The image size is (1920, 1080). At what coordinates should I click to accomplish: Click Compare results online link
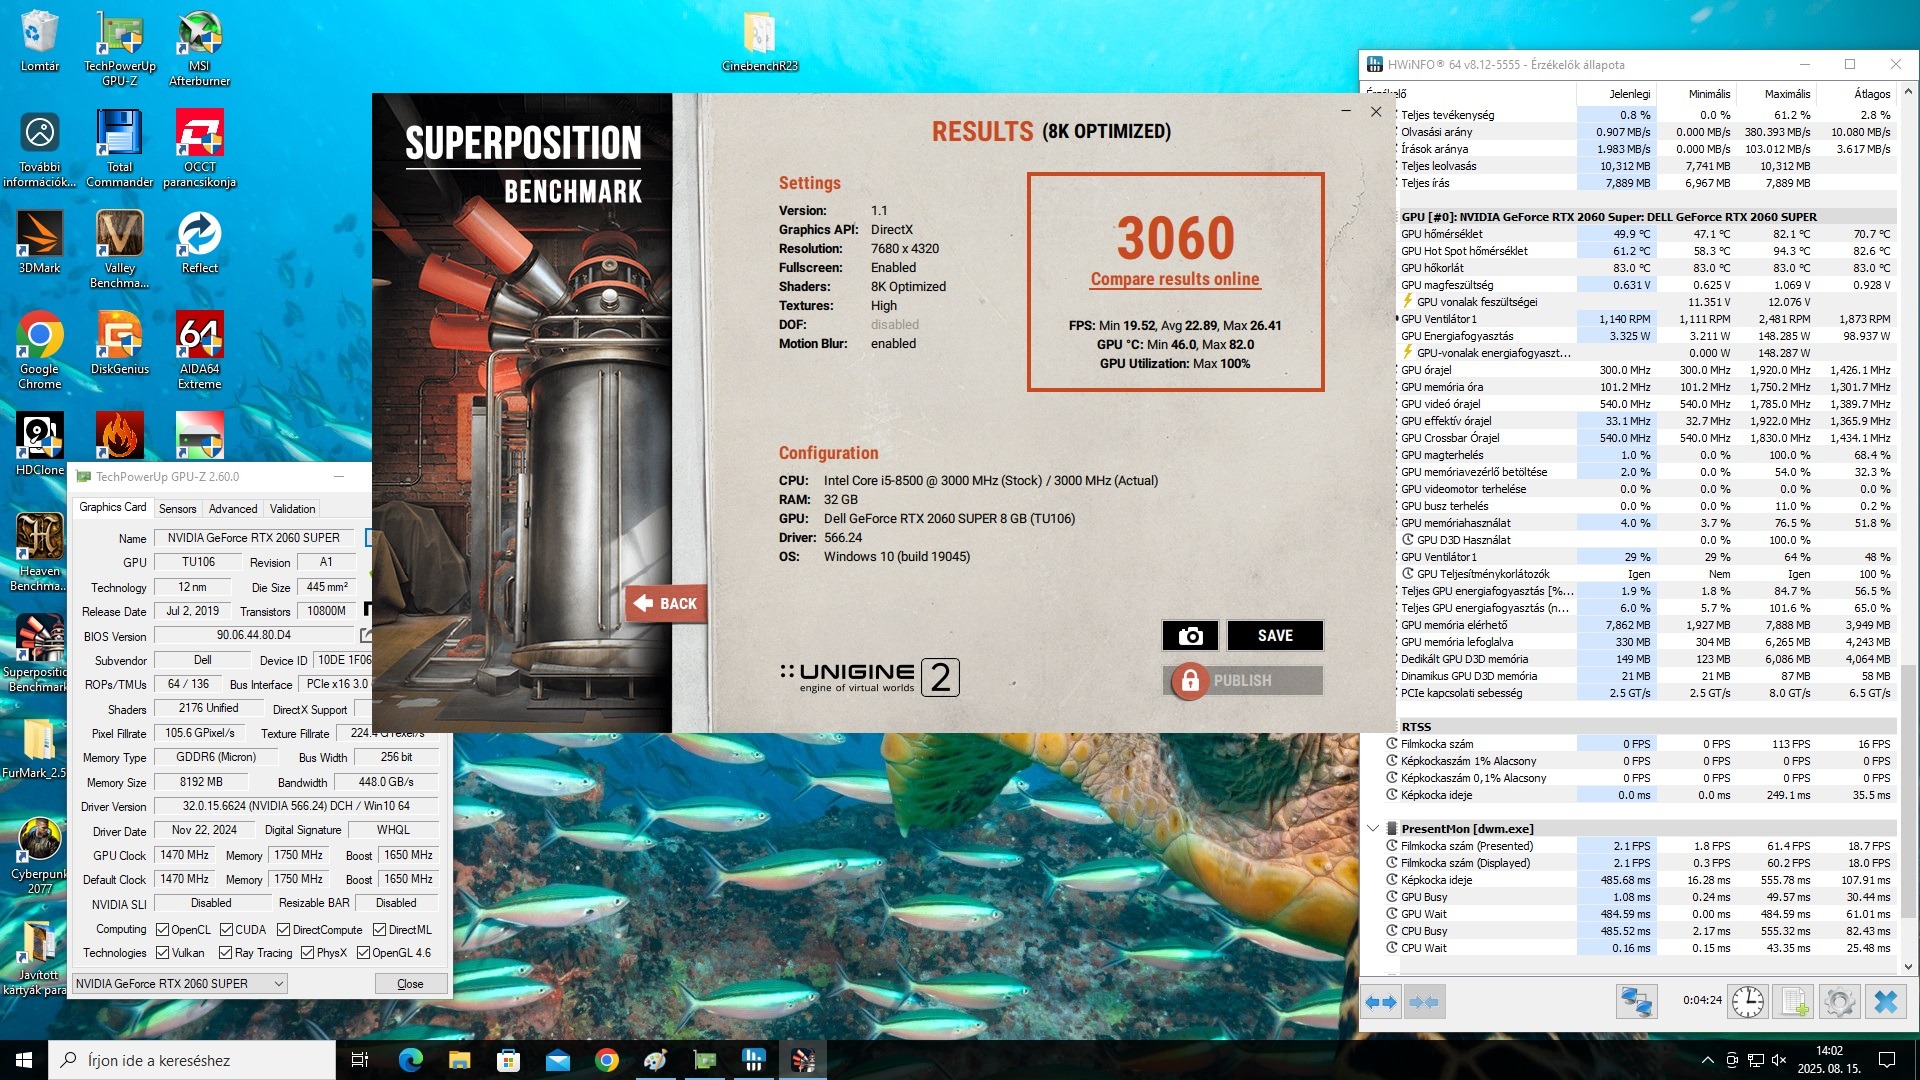(x=1174, y=280)
